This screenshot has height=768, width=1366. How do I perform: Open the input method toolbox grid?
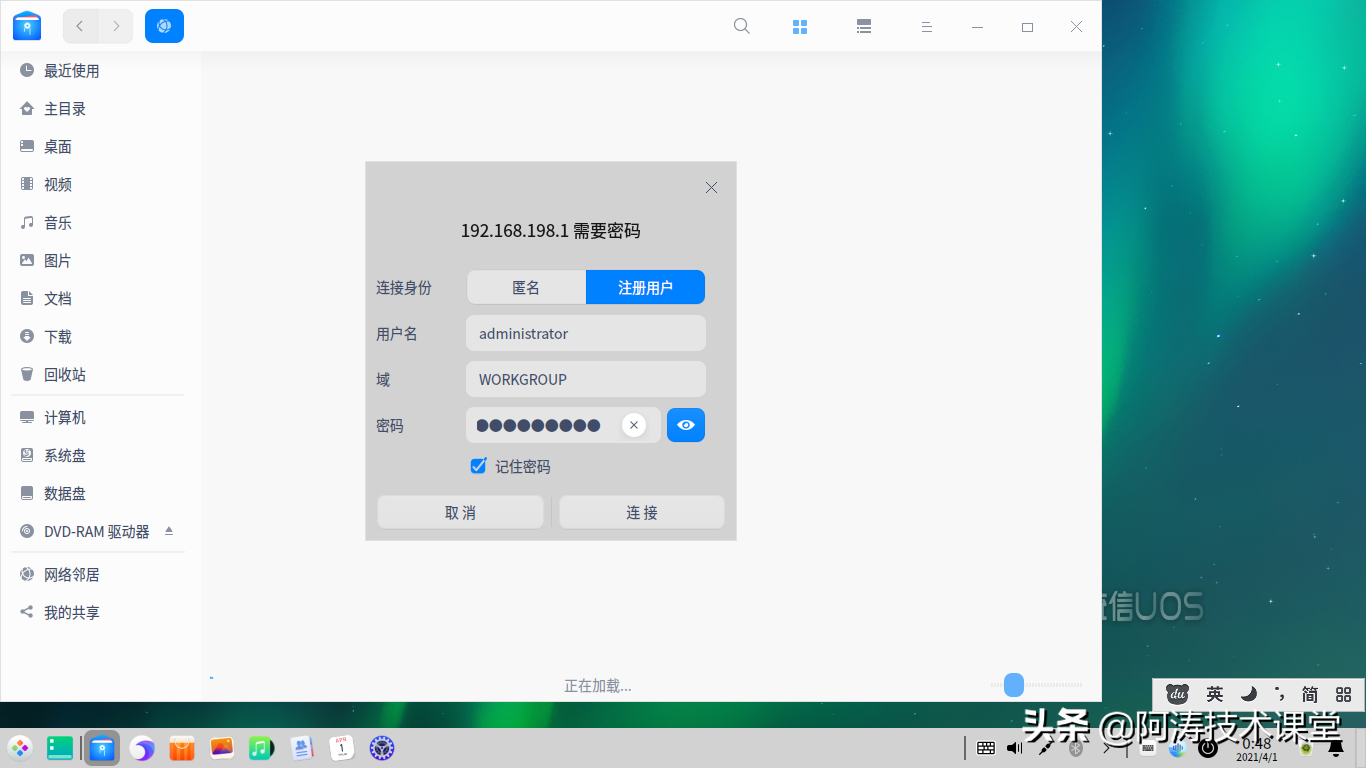(1343, 694)
